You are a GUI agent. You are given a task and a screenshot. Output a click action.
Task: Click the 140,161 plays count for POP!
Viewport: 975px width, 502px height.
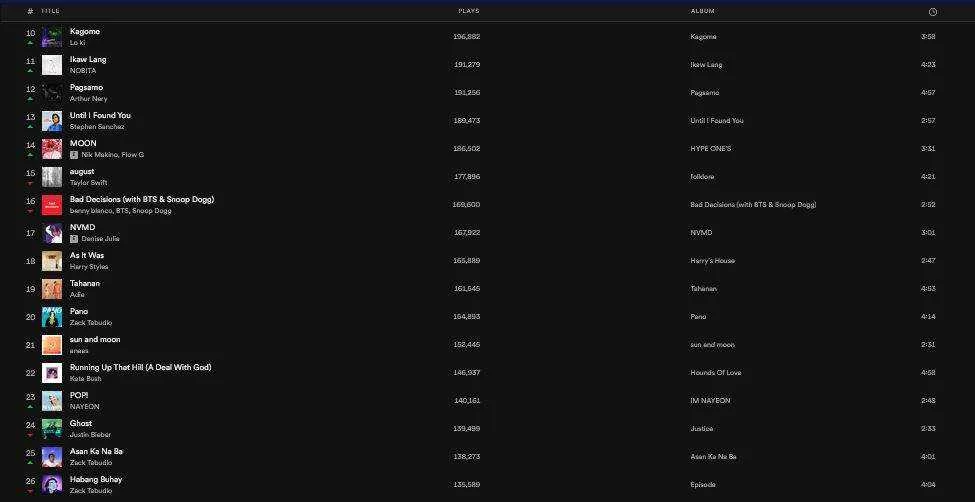[x=466, y=401]
